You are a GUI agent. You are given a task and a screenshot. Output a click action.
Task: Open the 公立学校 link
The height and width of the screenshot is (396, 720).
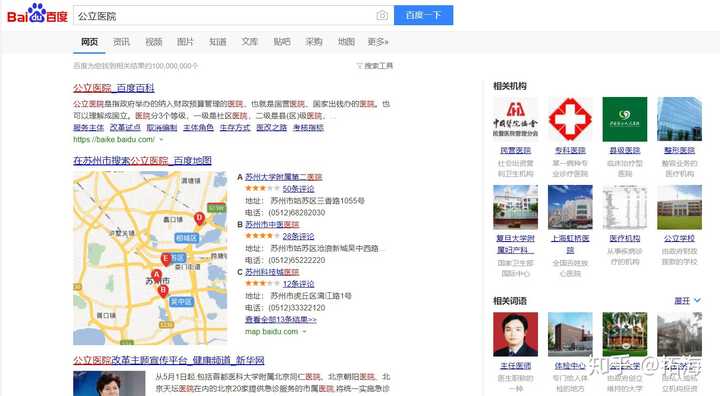tap(680, 238)
